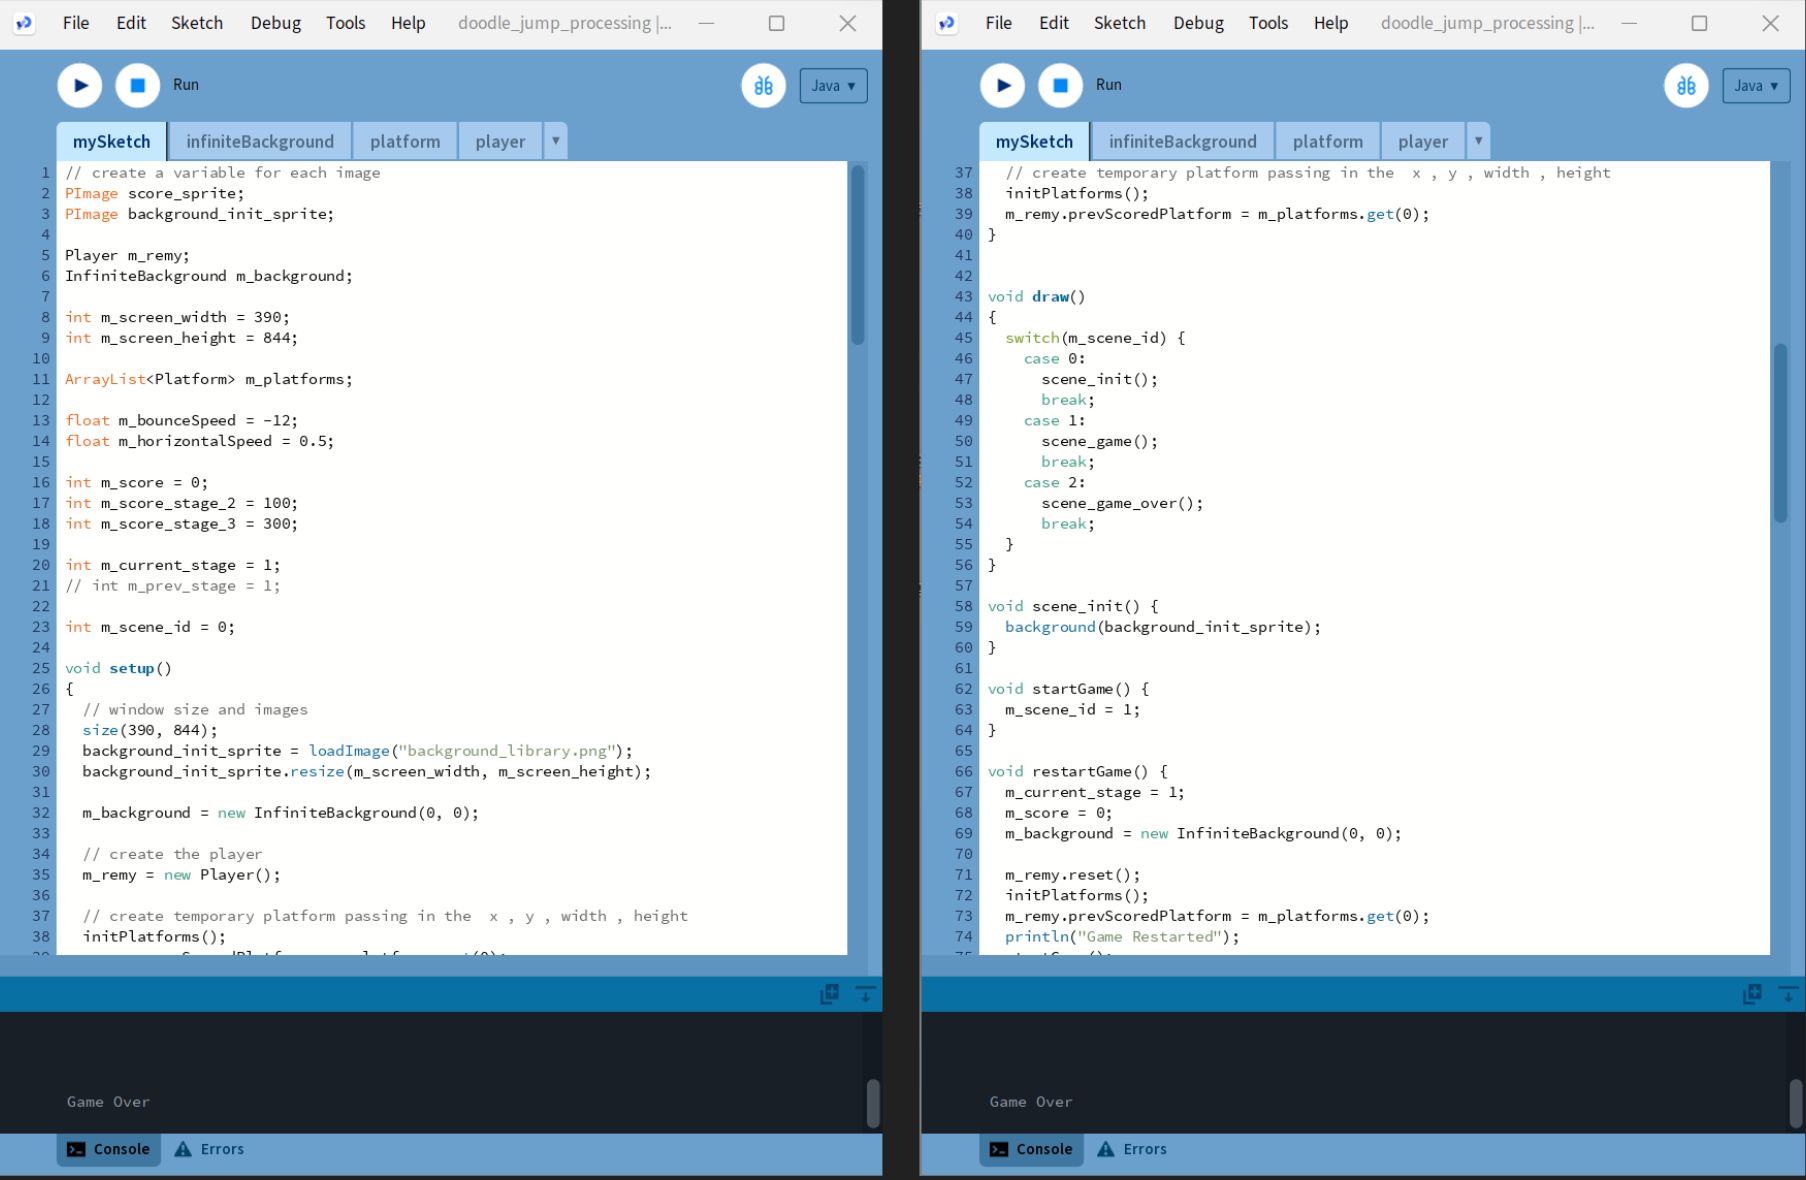Click copy console icon in left window
This screenshot has height=1180, width=1806.
click(x=829, y=994)
